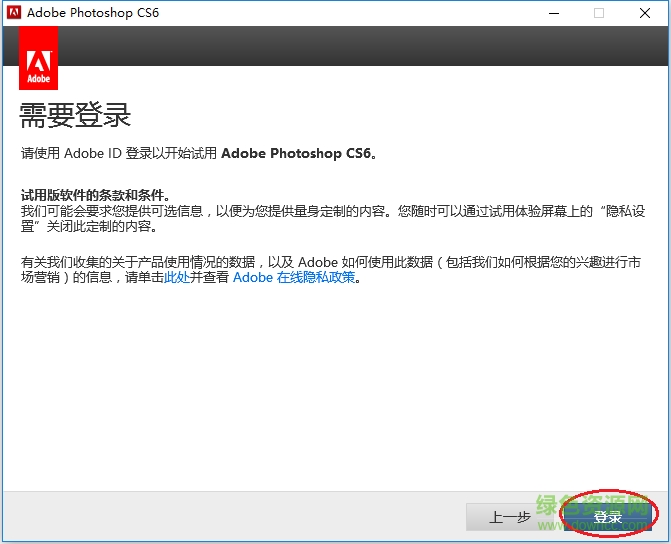
Task: Open the Adobe 在线隐私政策 link
Action: coord(294,277)
